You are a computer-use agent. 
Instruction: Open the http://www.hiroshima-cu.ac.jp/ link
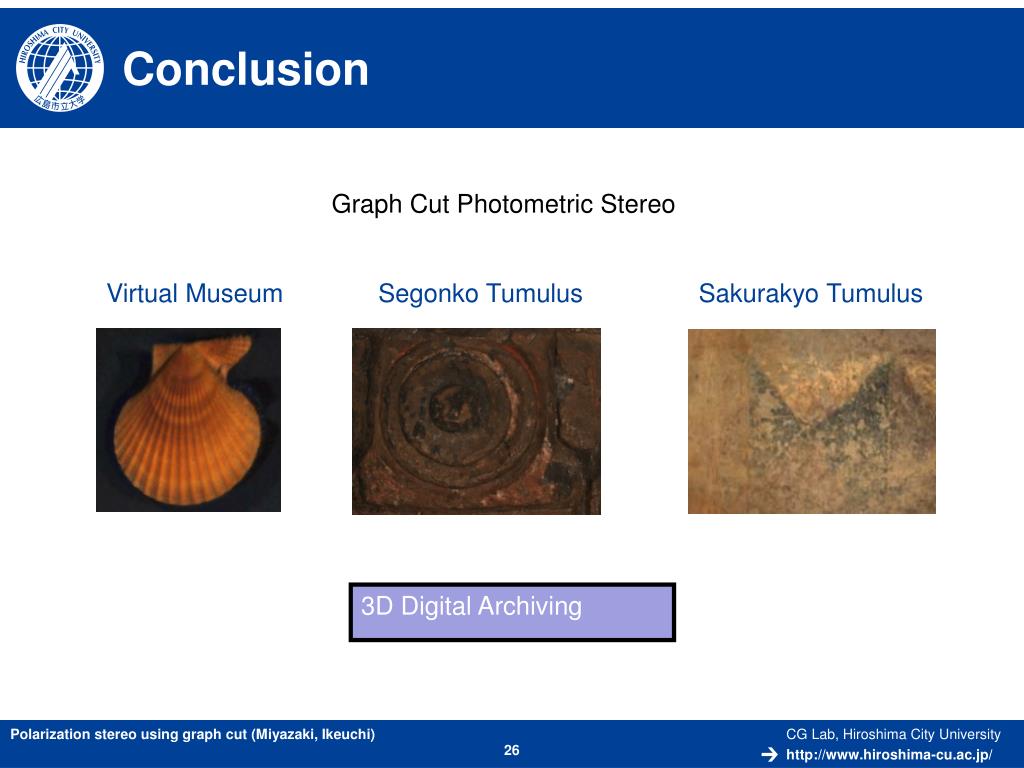(x=889, y=755)
